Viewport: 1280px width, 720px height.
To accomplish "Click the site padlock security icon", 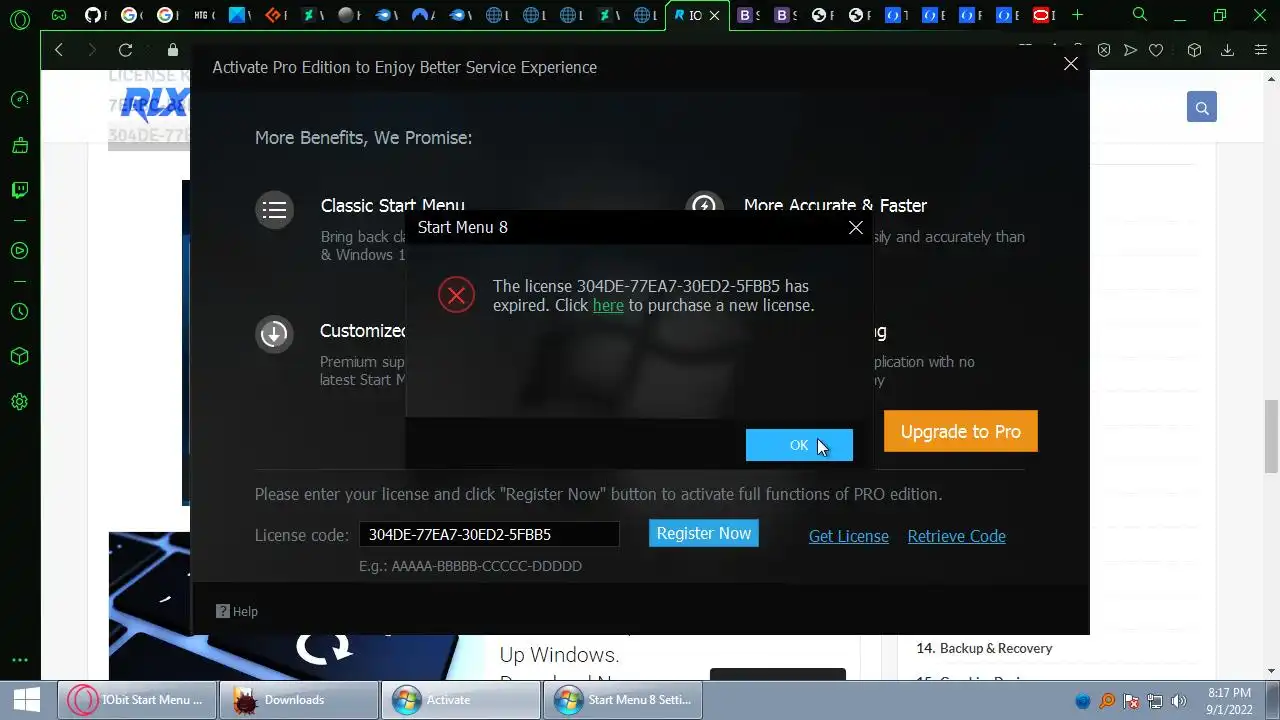I will tap(173, 50).
